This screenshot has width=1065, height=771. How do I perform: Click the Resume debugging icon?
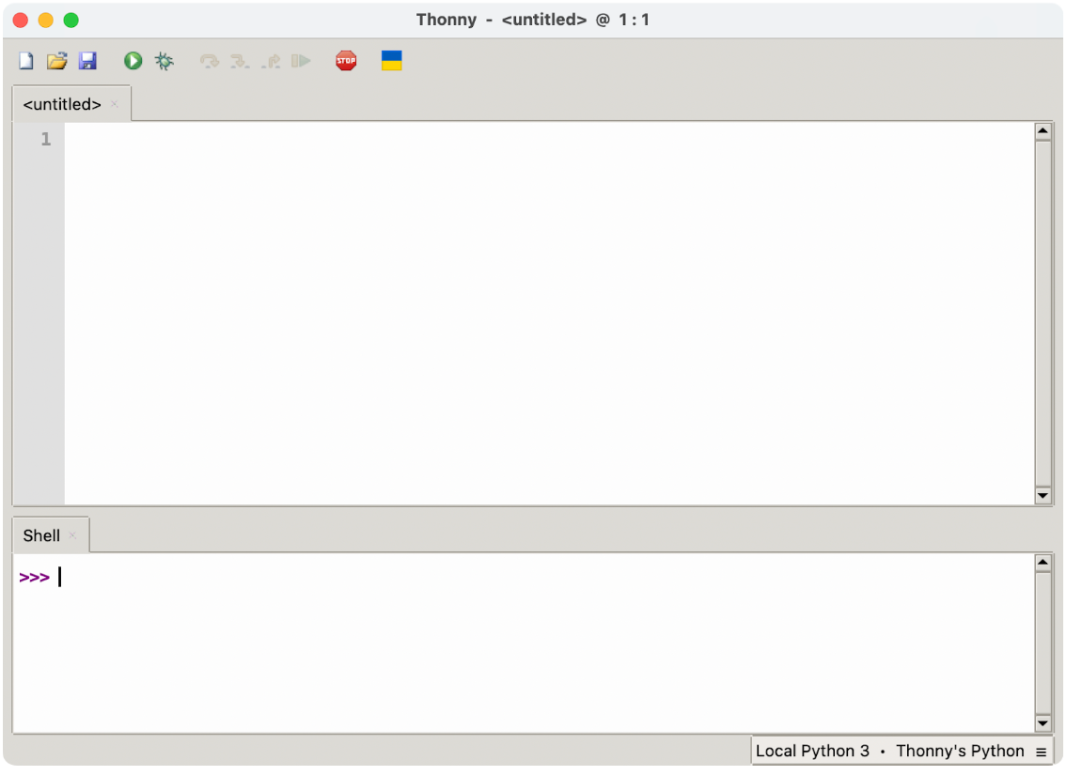click(301, 61)
